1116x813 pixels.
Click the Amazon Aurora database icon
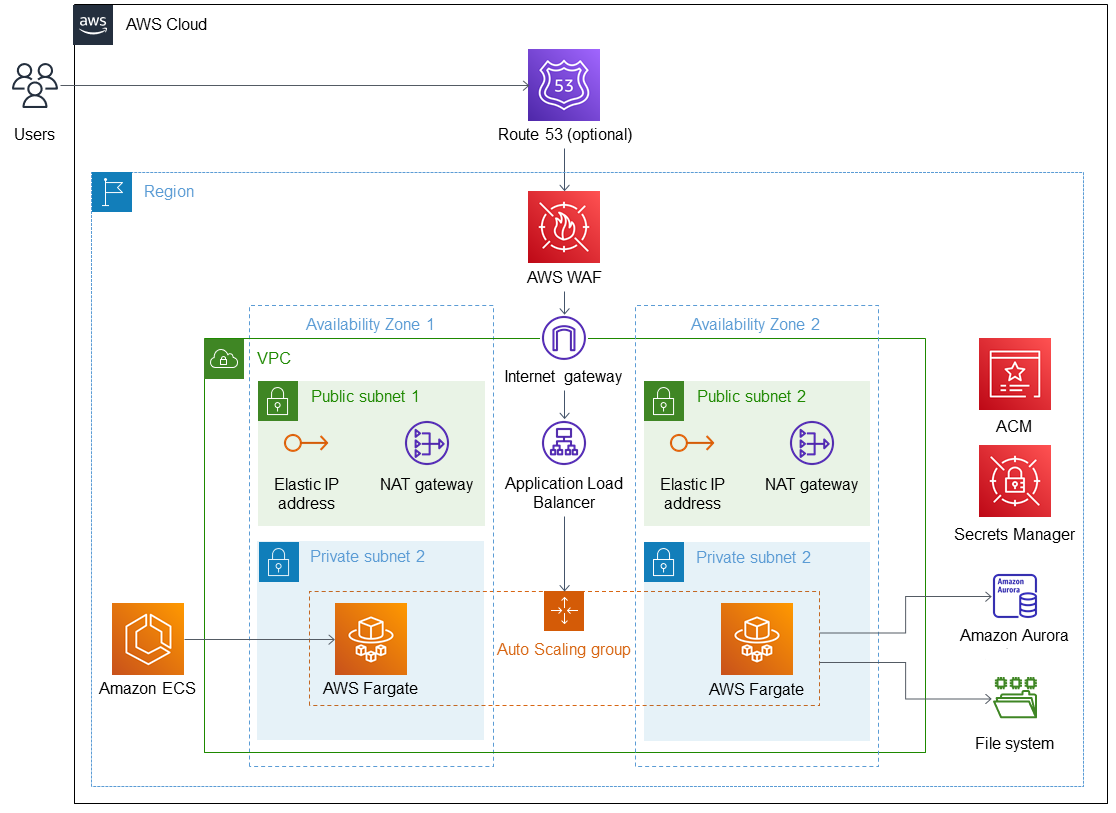point(1015,597)
